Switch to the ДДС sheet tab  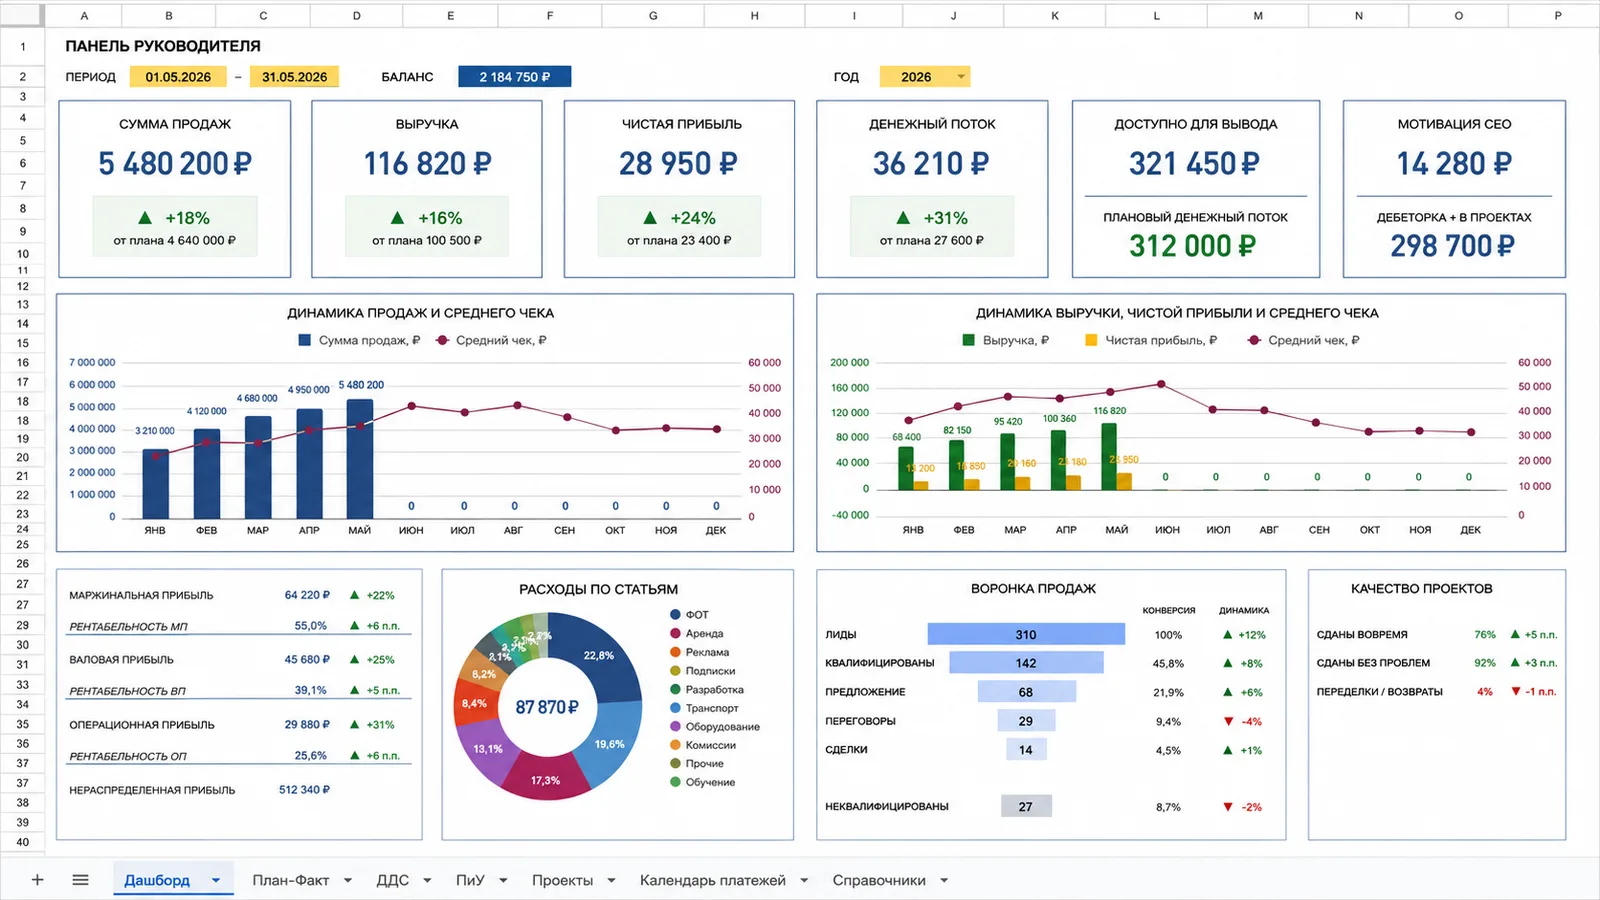392,880
